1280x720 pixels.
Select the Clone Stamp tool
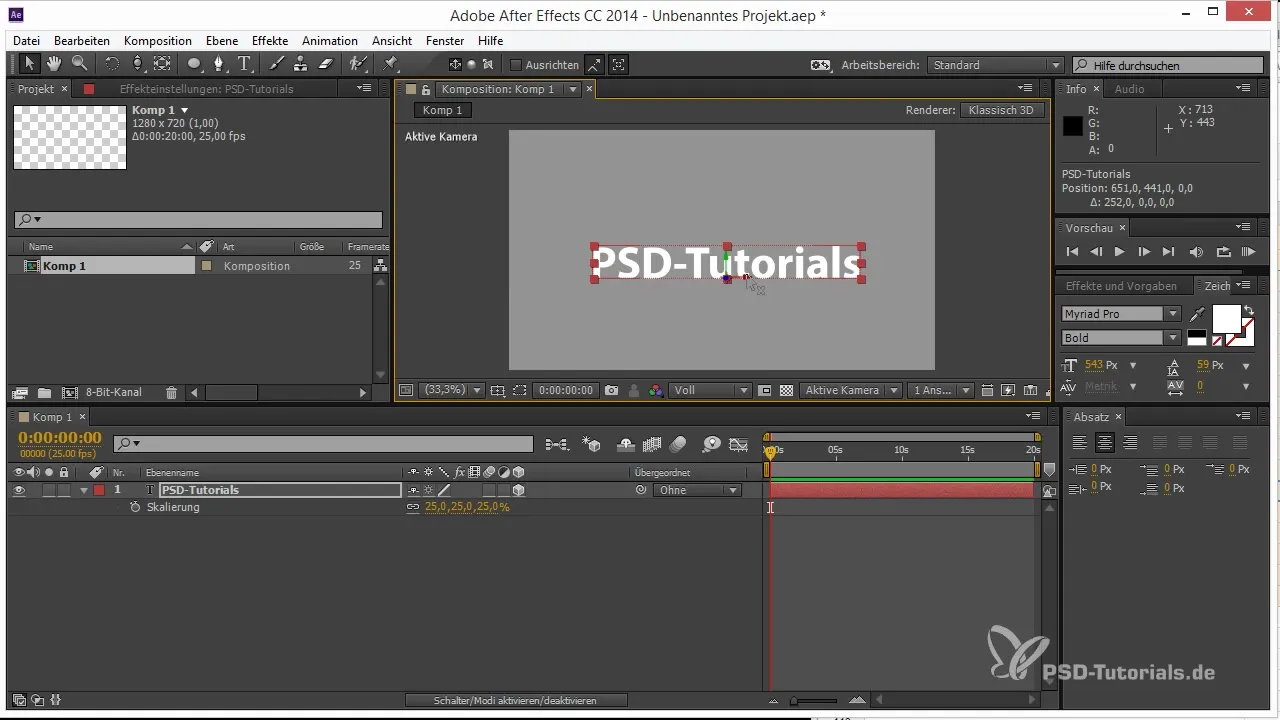pyautogui.click(x=301, y=64)
